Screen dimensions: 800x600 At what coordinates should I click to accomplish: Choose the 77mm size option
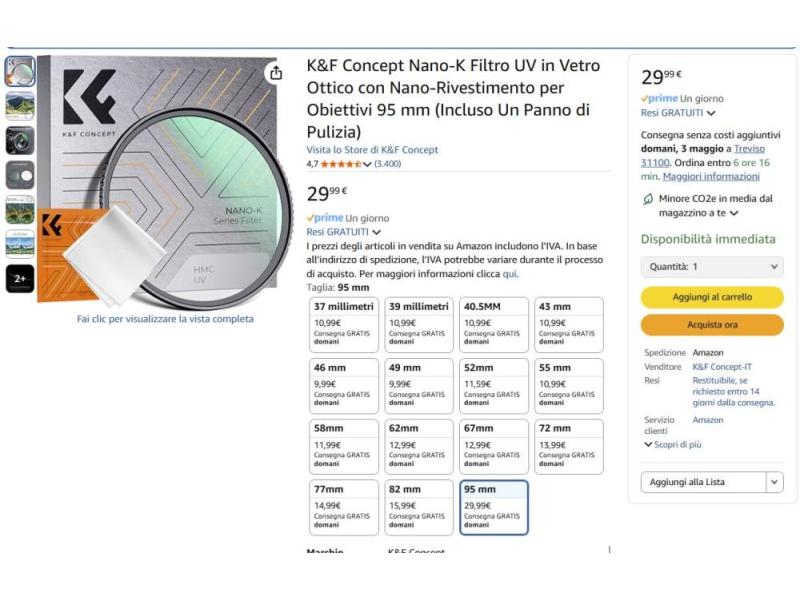344,508
